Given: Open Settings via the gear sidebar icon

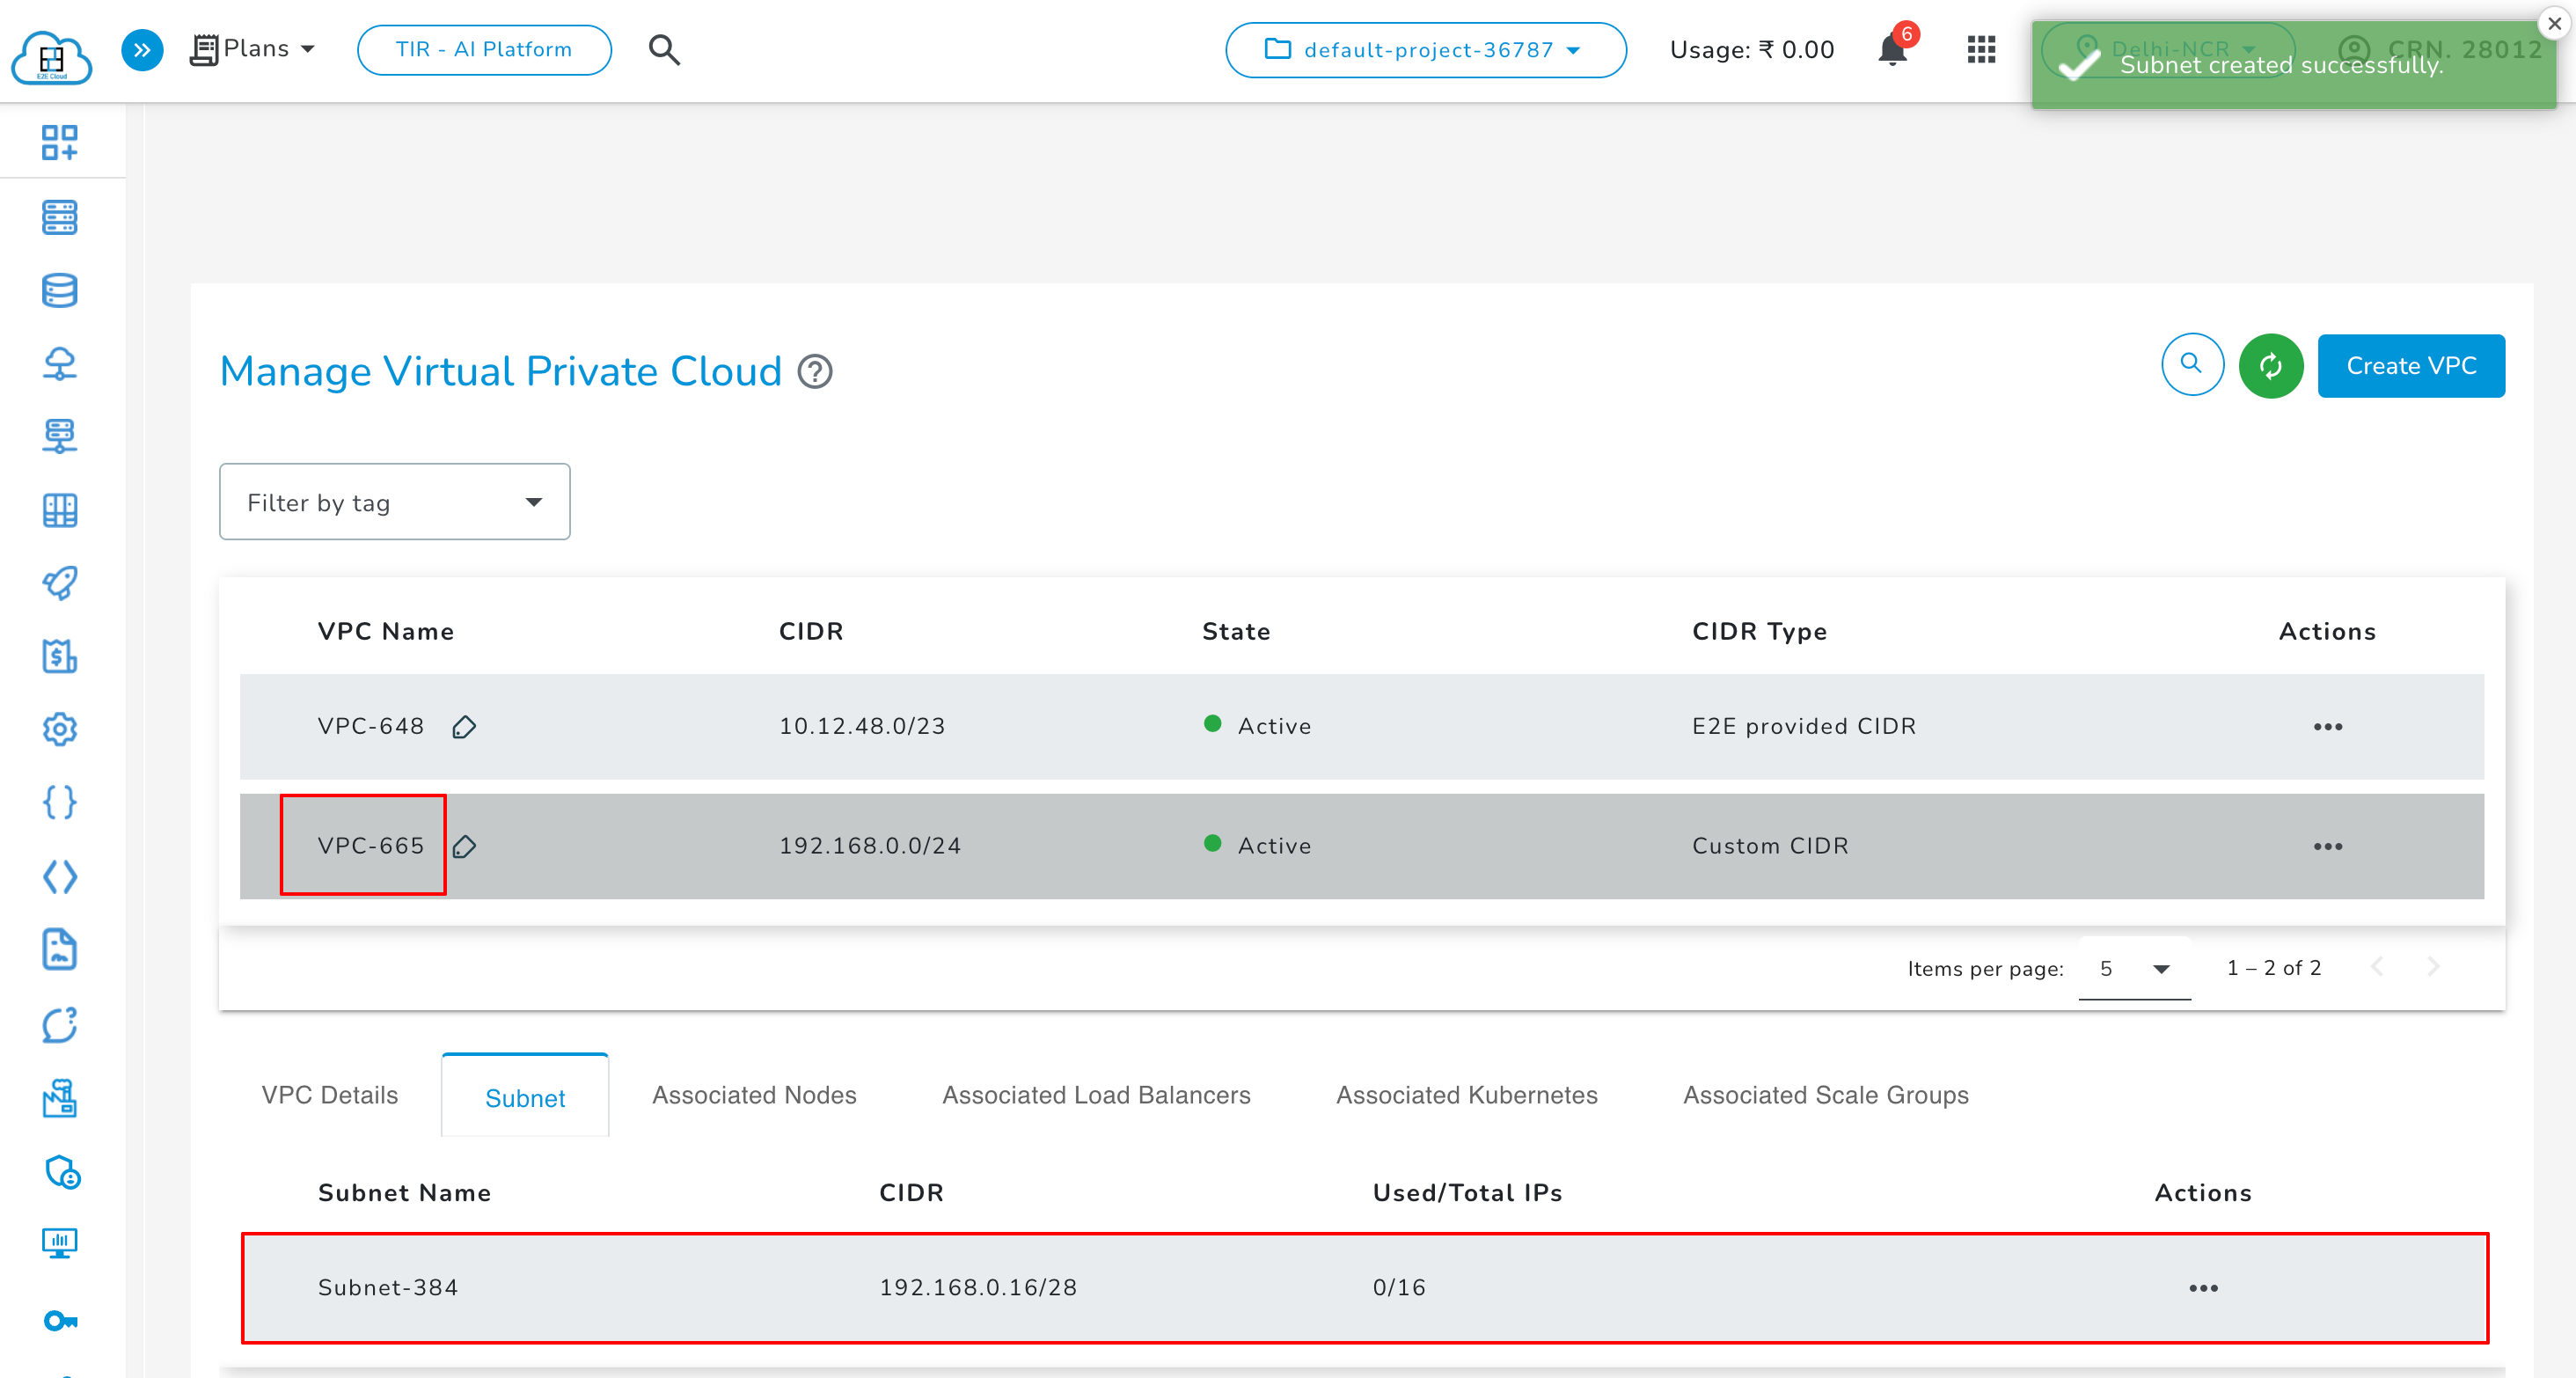Looking at the screenshot, I should pyautogui.click(x=60, y=729).
